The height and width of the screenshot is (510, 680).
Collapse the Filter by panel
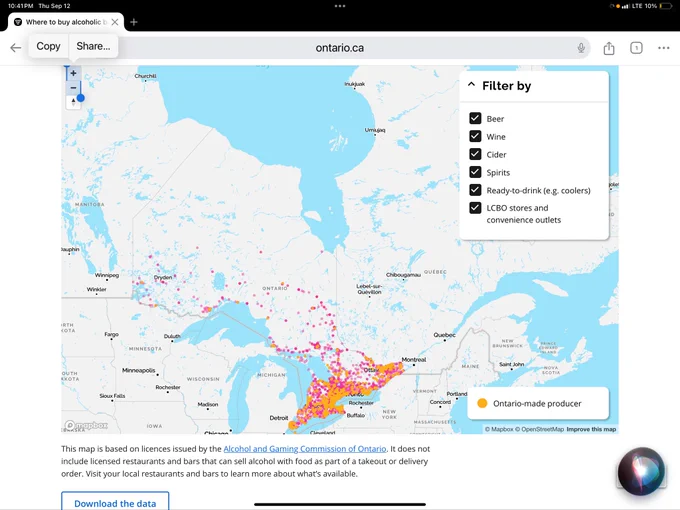click(471, 85)
